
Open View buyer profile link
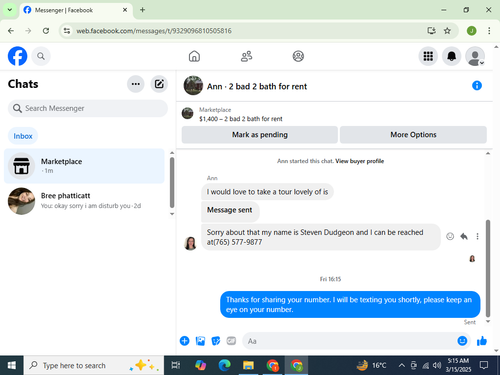359,161
